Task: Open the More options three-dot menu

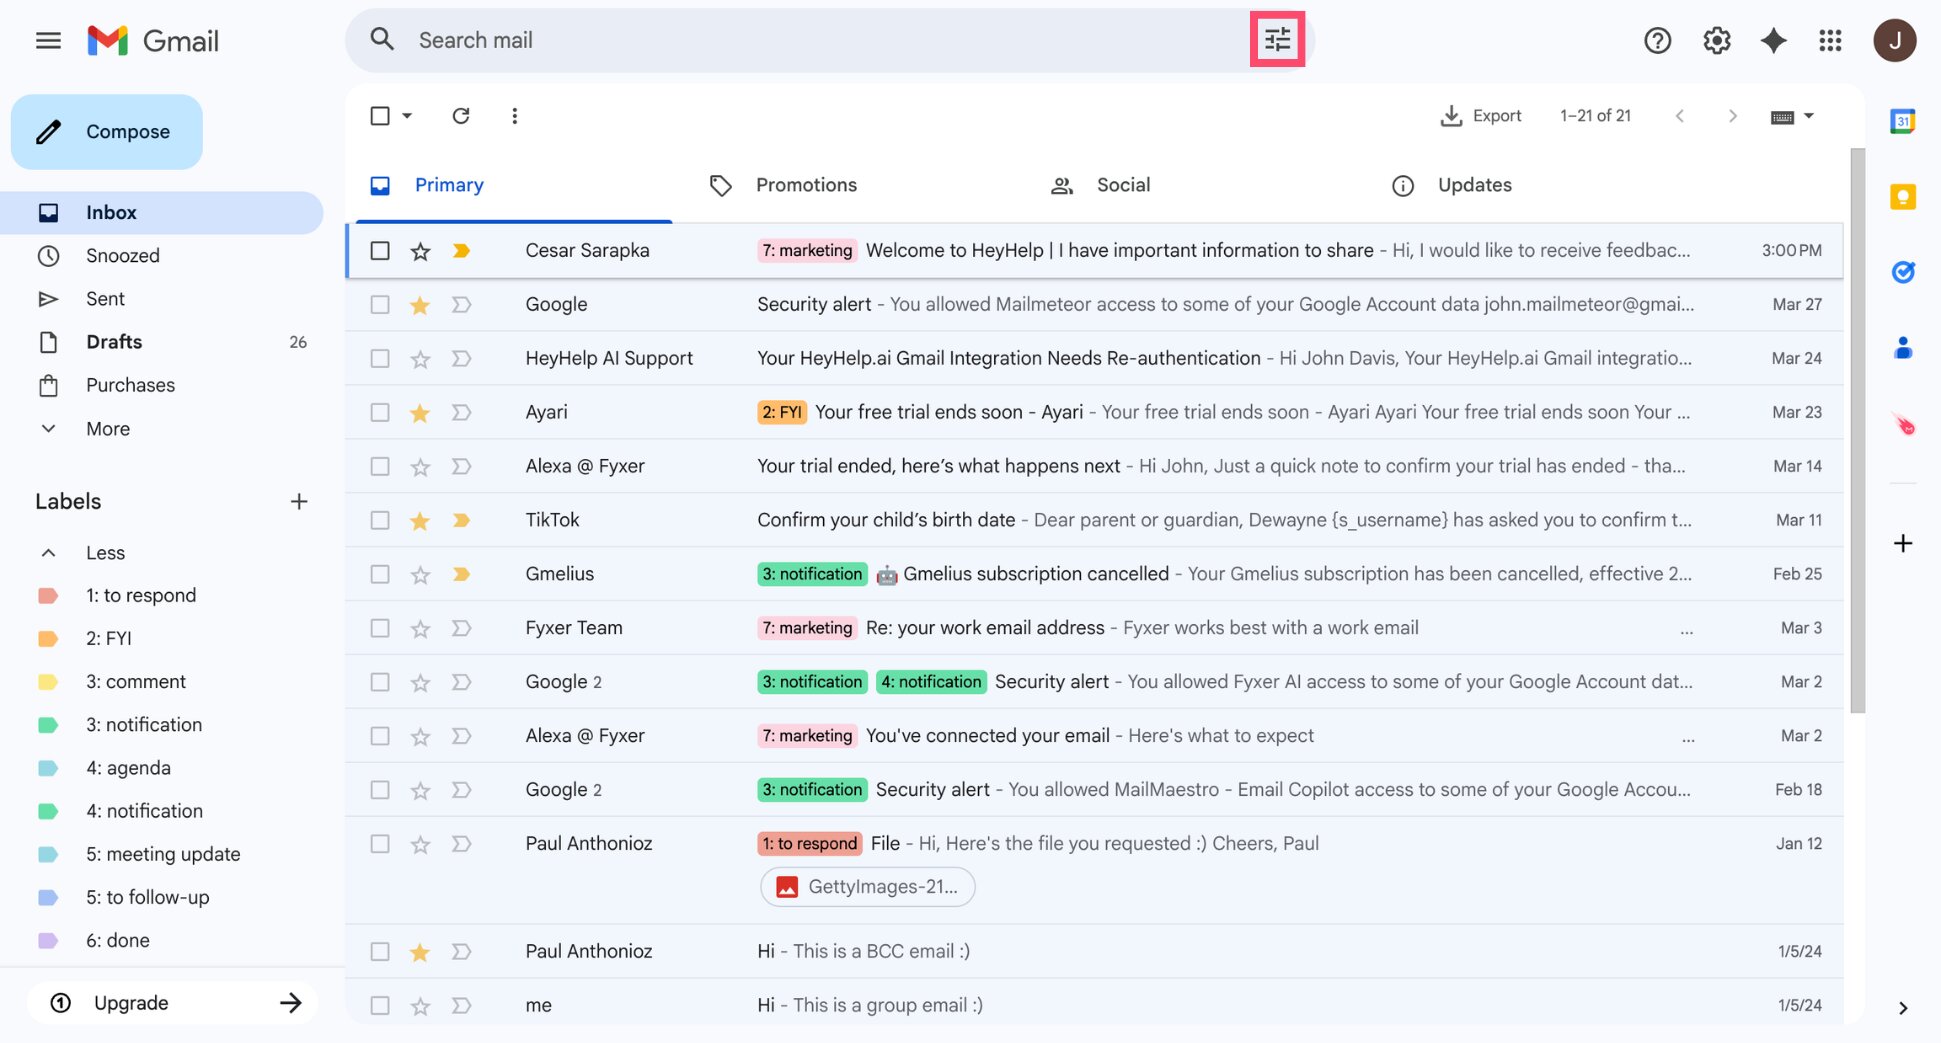Action: tap(514, 116)
